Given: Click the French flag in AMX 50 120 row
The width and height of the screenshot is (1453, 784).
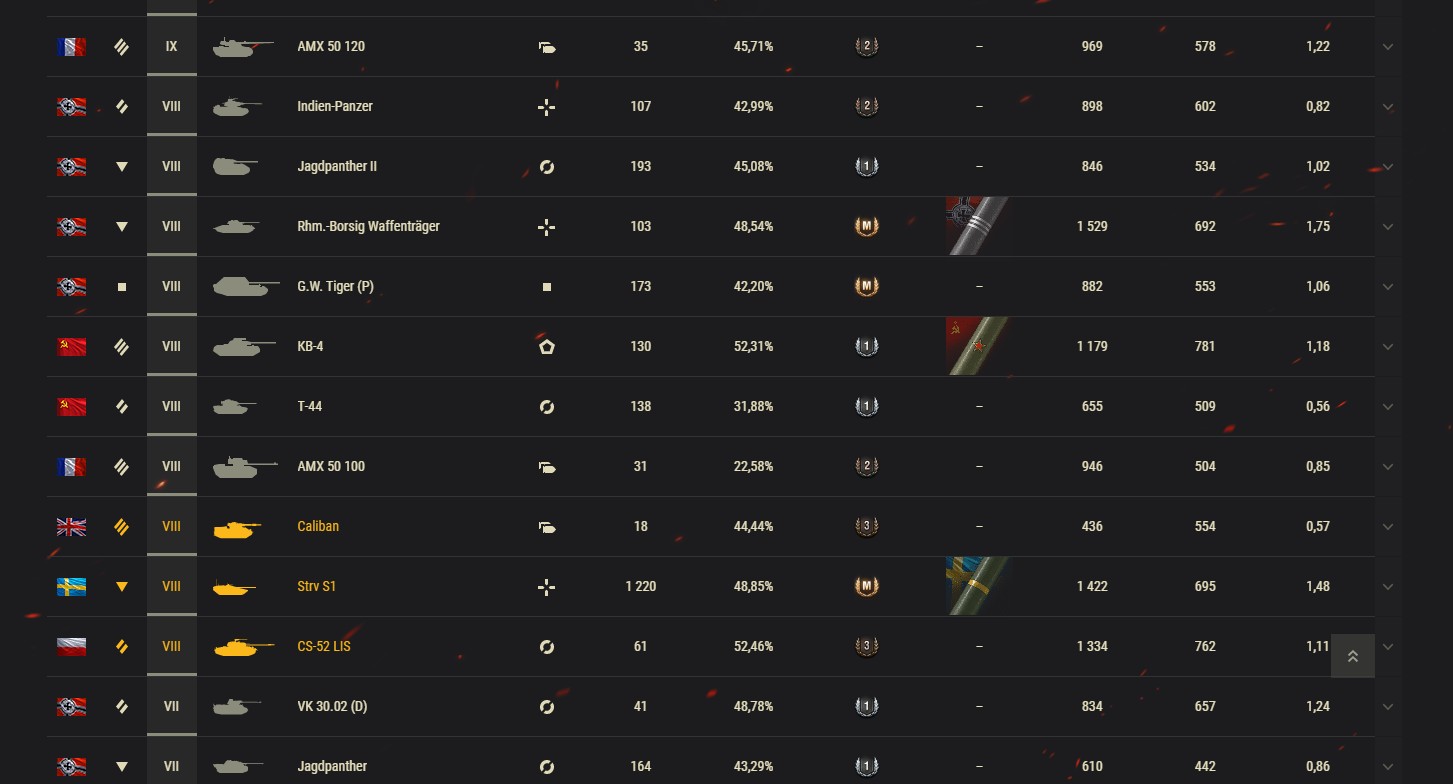Looking at the screenshot, I should tap(71, 47).
